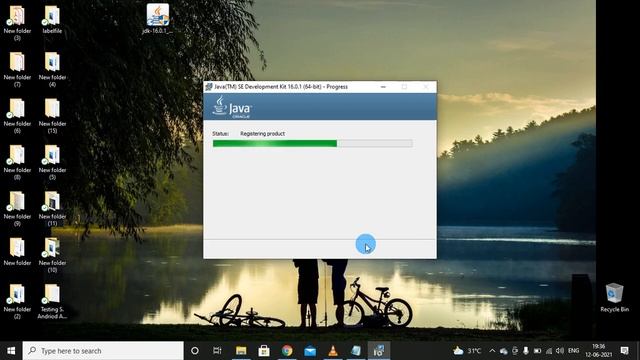Select New folder (5) desktop icon
Image resolution: width=640 pixels, height=360 pixels.
(x=52, y=162)
